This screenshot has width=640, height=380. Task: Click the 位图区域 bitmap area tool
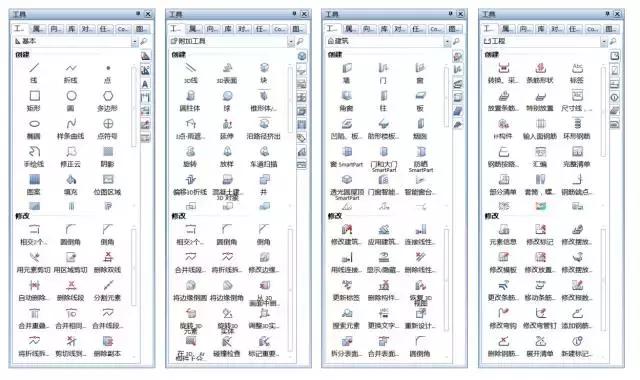point(108,184)
